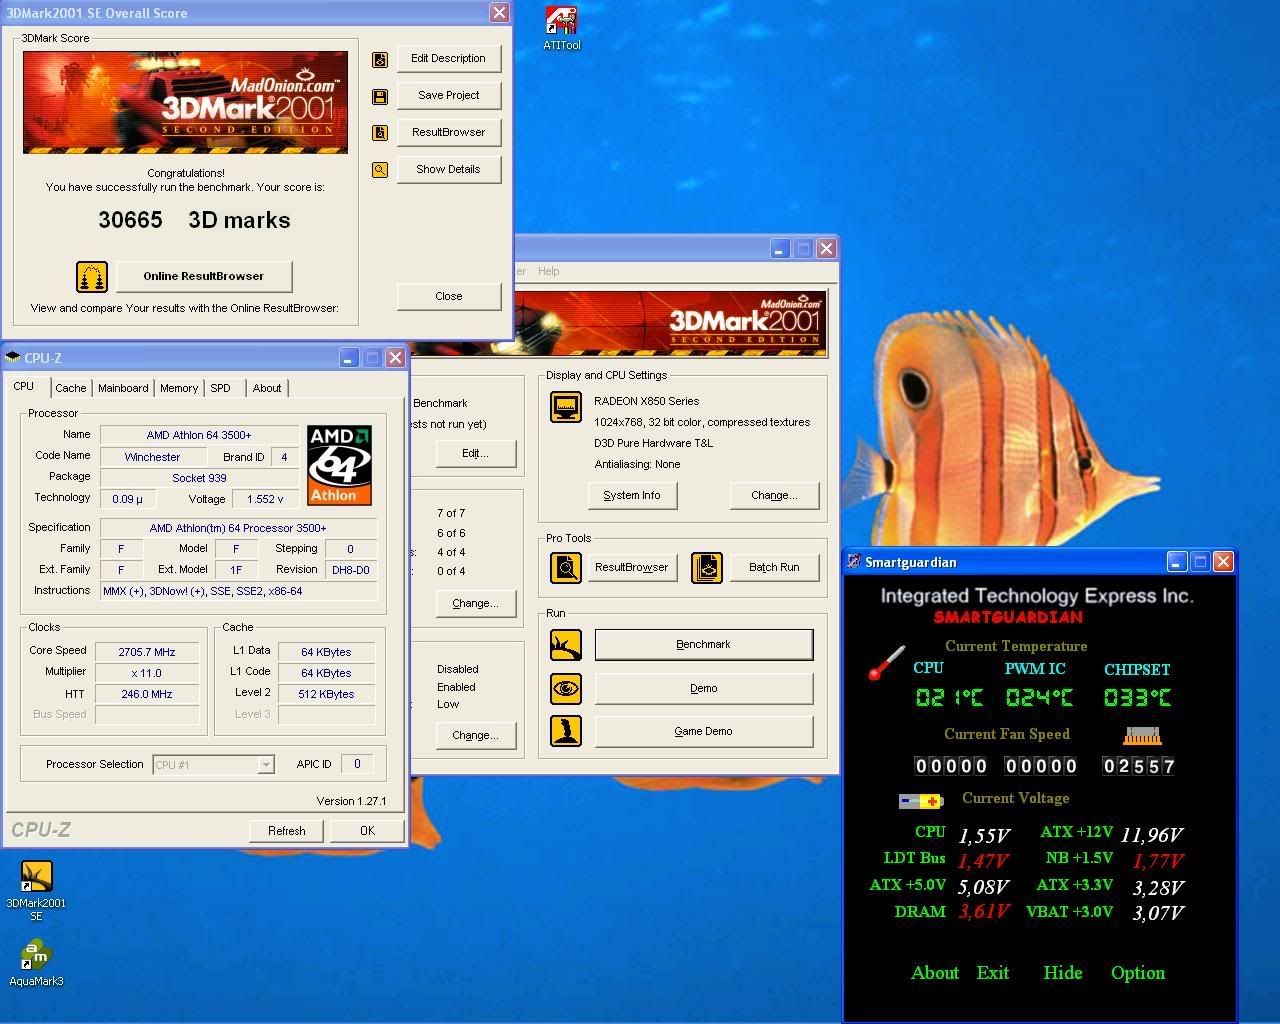Click Change... in Display and CPU Settings
The width and height of the screenshot is (1280, 1024).
pos(774,496)
